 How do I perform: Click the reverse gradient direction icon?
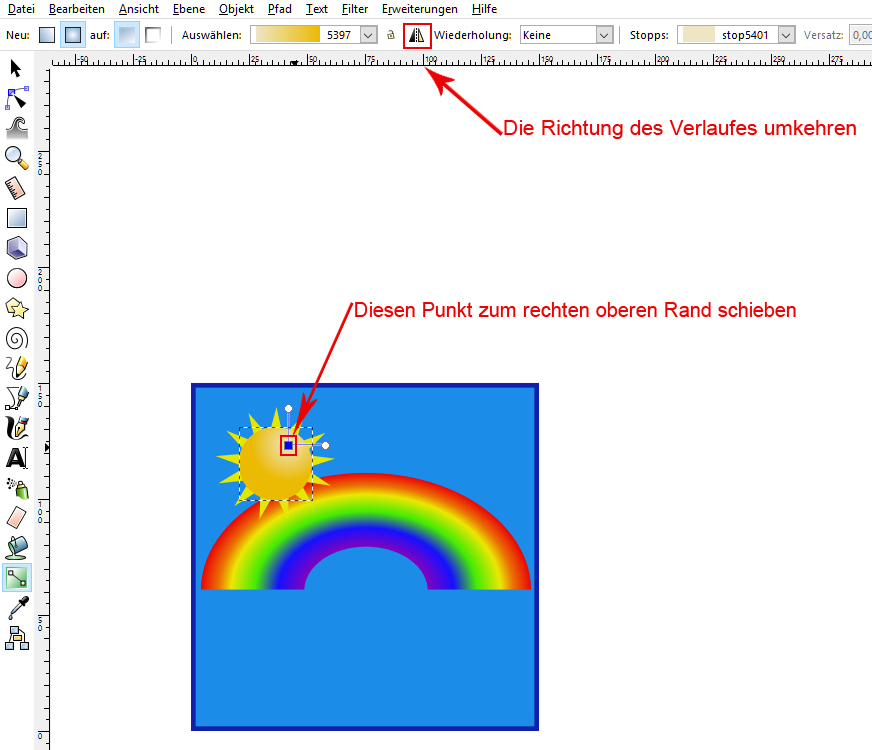(x=417, y=35)
